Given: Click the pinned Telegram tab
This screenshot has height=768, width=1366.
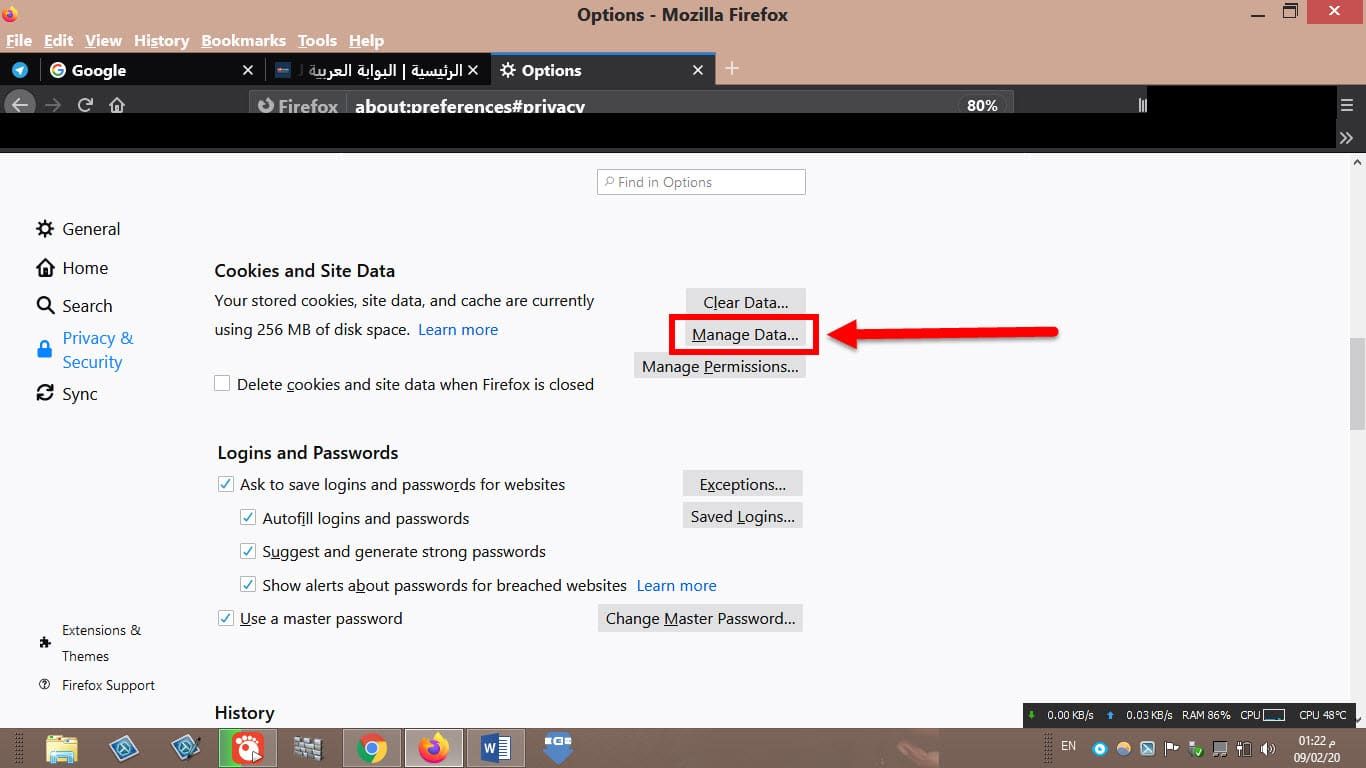Looking at the screenshot, I should [x=19, y=70].
